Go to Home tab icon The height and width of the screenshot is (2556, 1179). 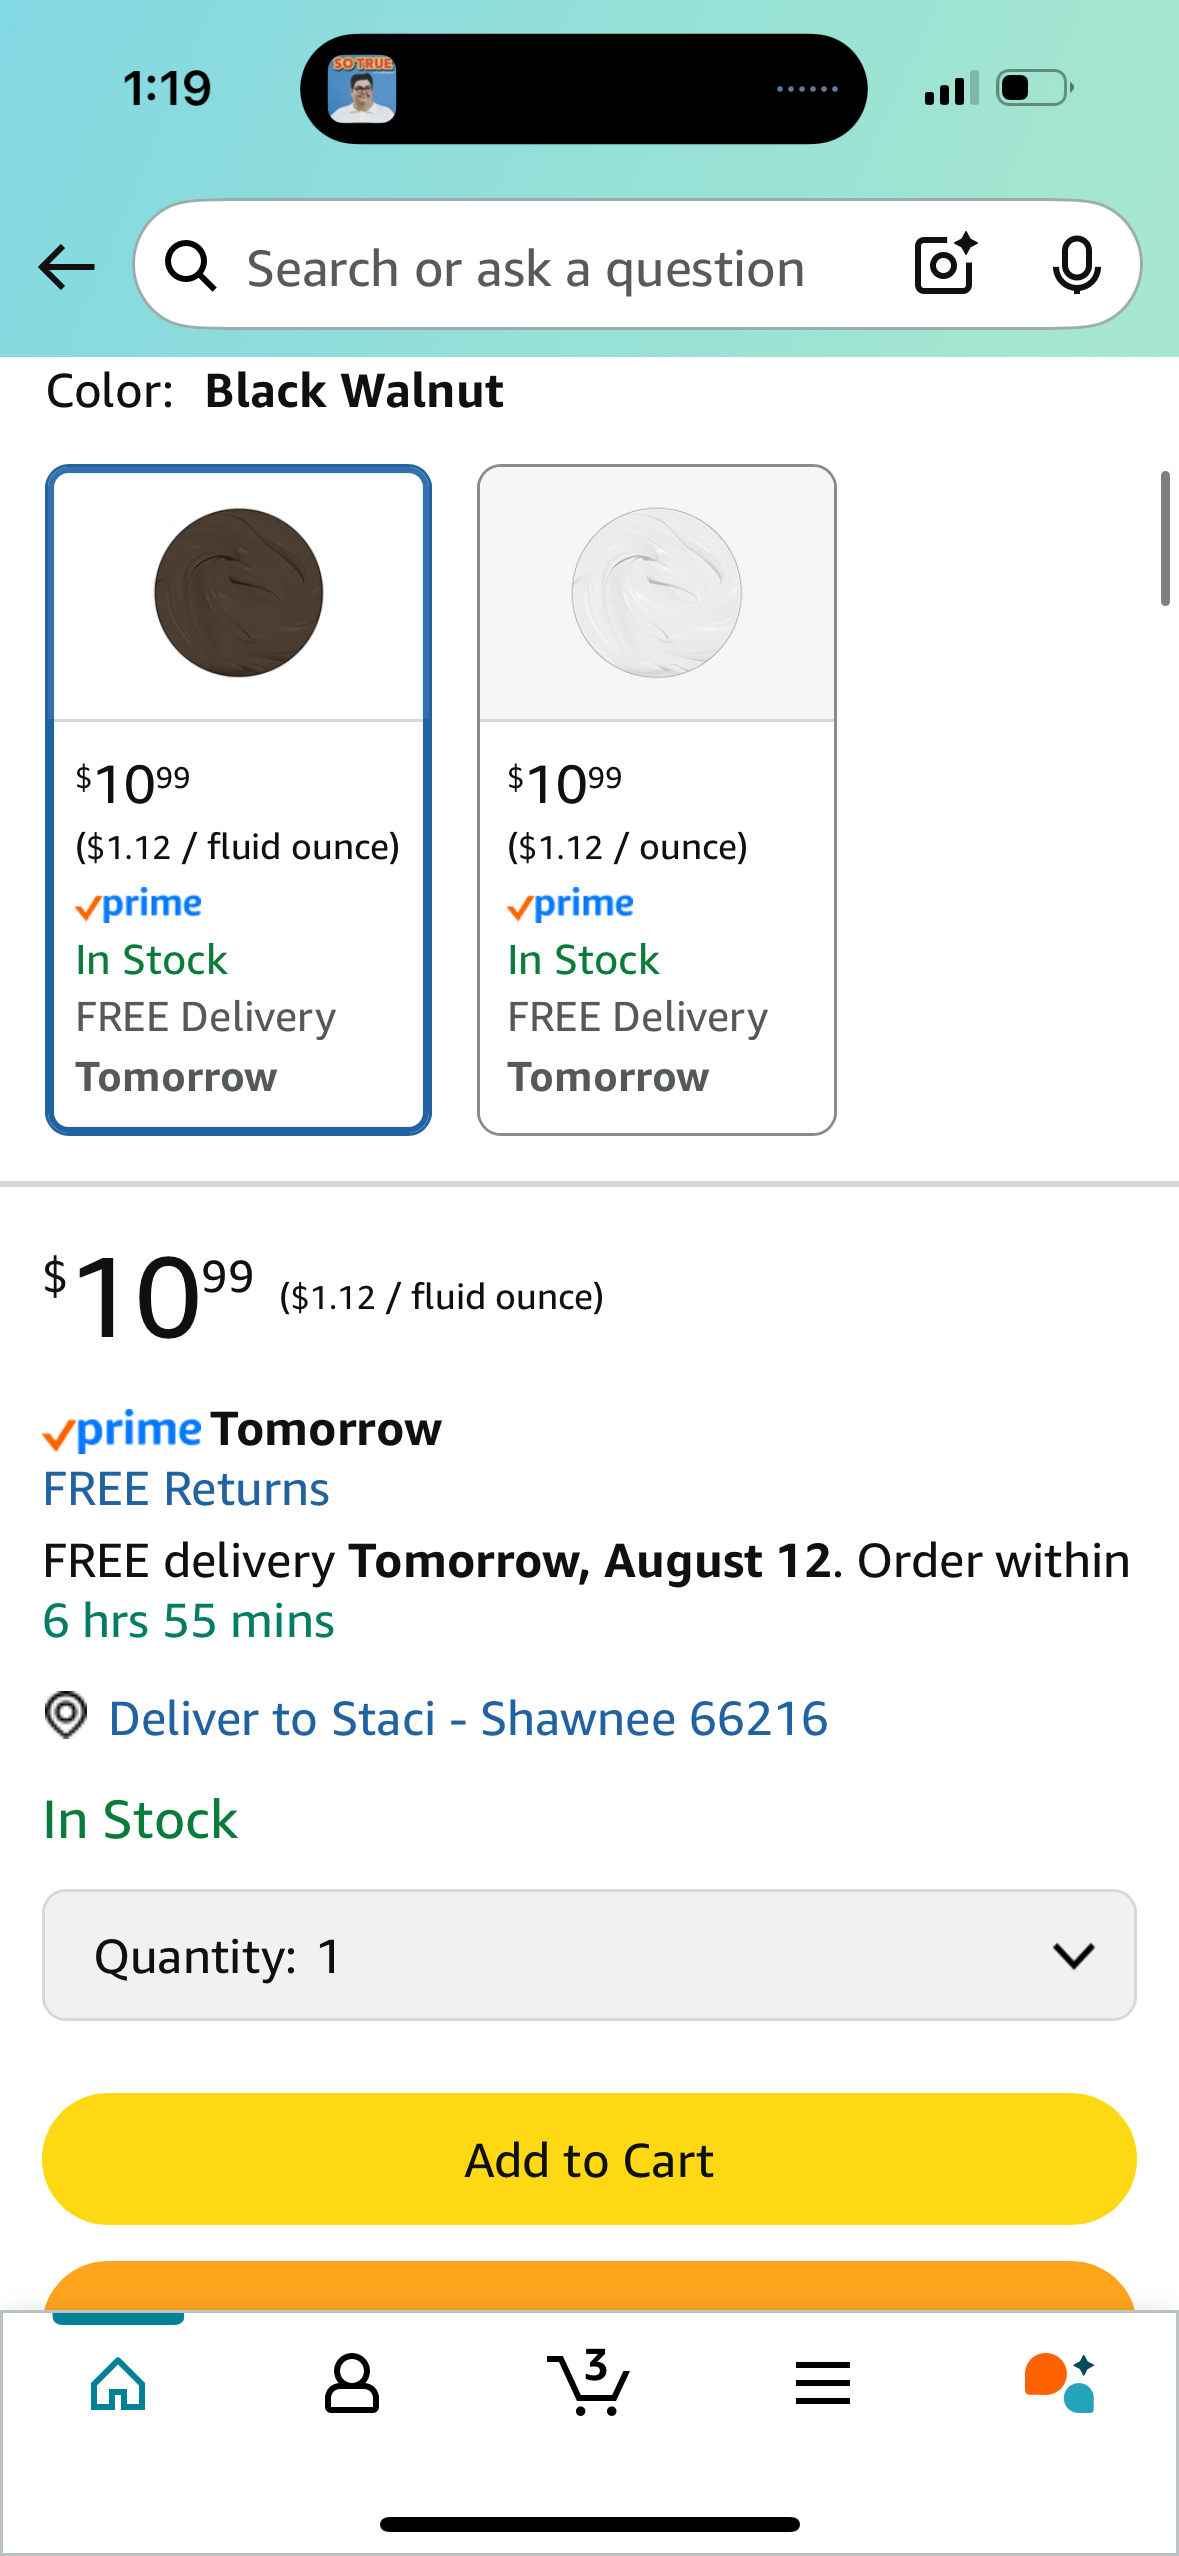pyautogui.click(x=118, y=2384)
